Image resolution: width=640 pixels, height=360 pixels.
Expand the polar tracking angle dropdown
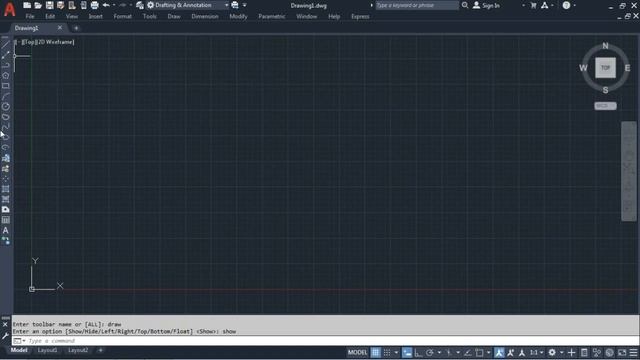point(439,353)
